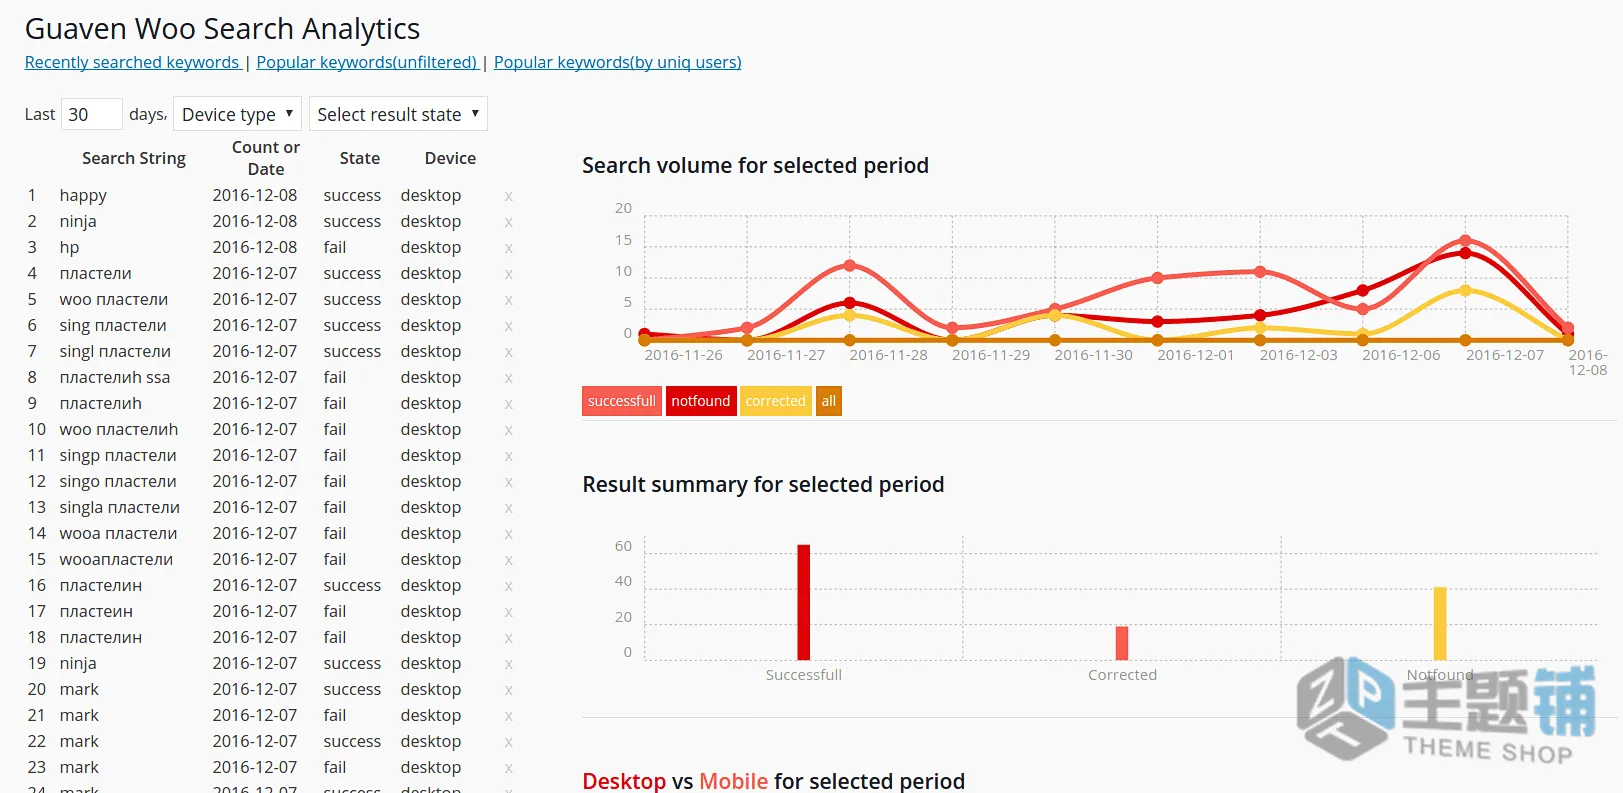Viewport: 1623px width, 793px height.
Task: Delete the 'hp' search row
Action: 509,248
